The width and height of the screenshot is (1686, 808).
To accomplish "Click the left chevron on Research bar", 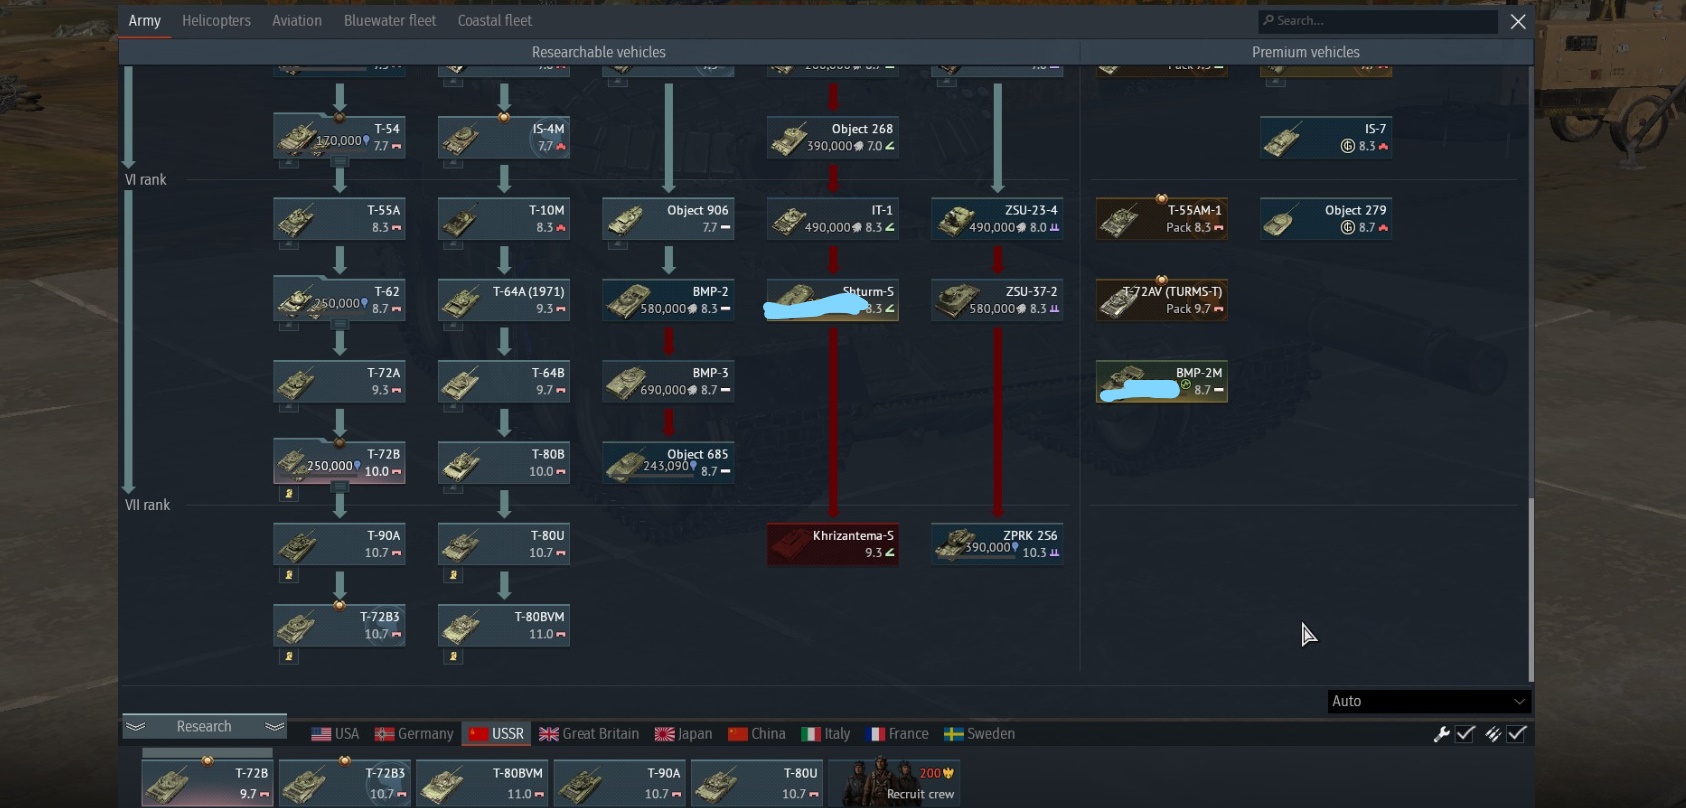I will point(136,726).
